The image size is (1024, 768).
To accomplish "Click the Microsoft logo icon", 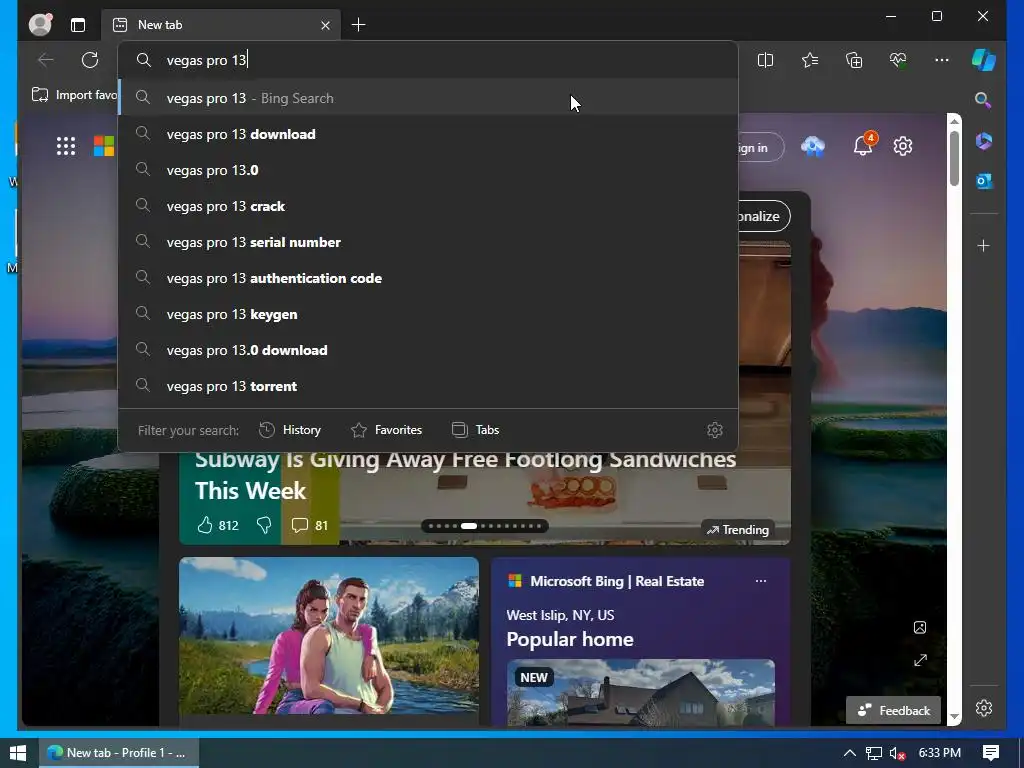I will (x=104, y=146).
